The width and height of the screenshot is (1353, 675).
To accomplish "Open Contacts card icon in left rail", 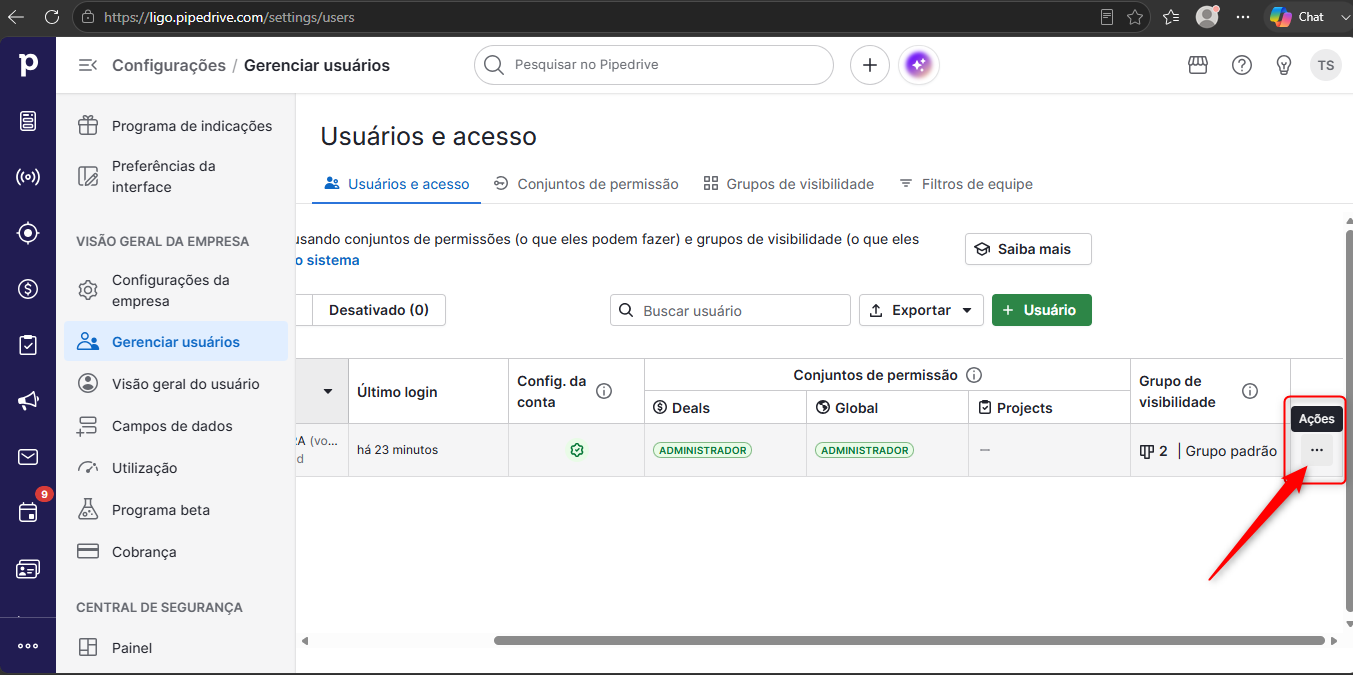I will [28, 569].
